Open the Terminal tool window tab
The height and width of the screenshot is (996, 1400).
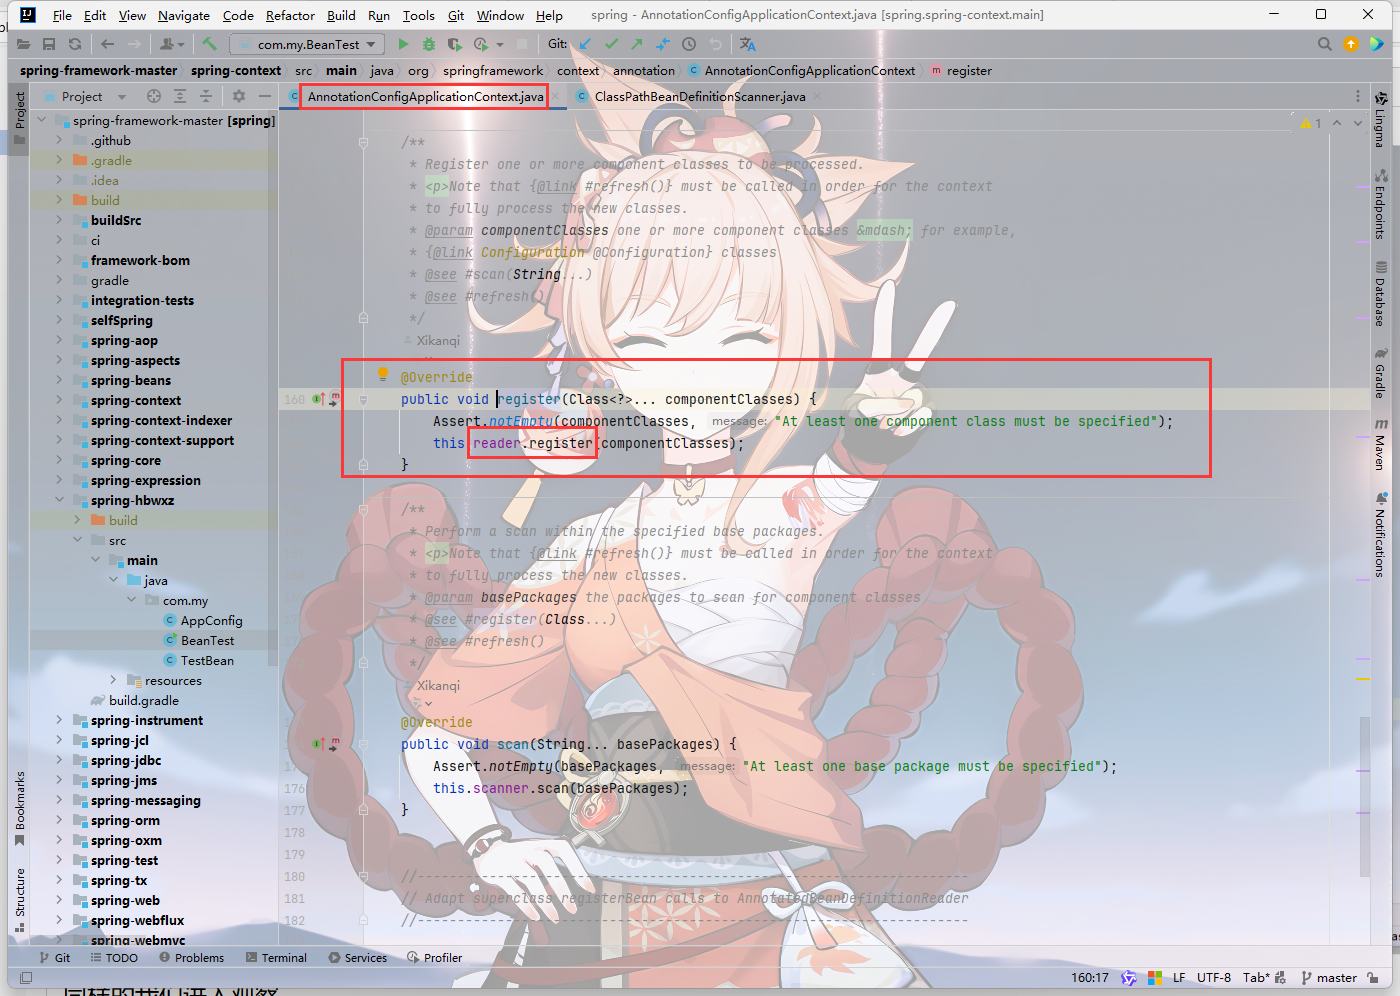276,957
